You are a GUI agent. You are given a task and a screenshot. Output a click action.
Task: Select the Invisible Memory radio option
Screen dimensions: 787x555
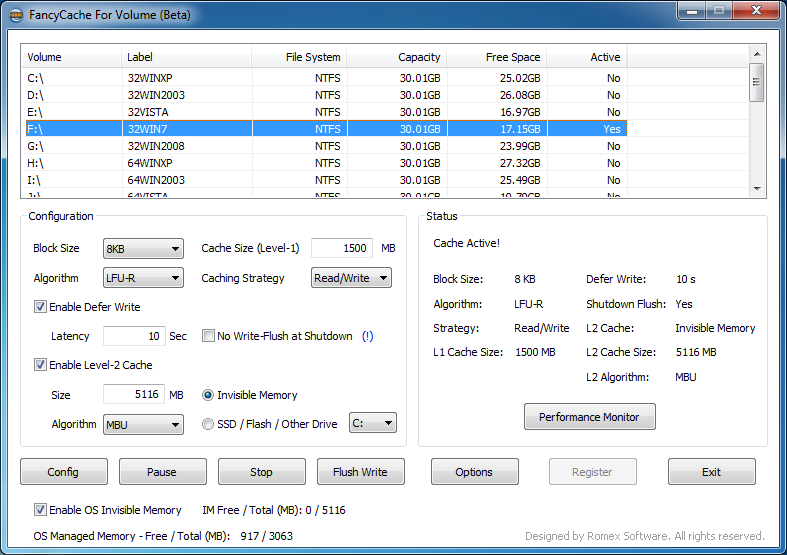tap(208, 395)
